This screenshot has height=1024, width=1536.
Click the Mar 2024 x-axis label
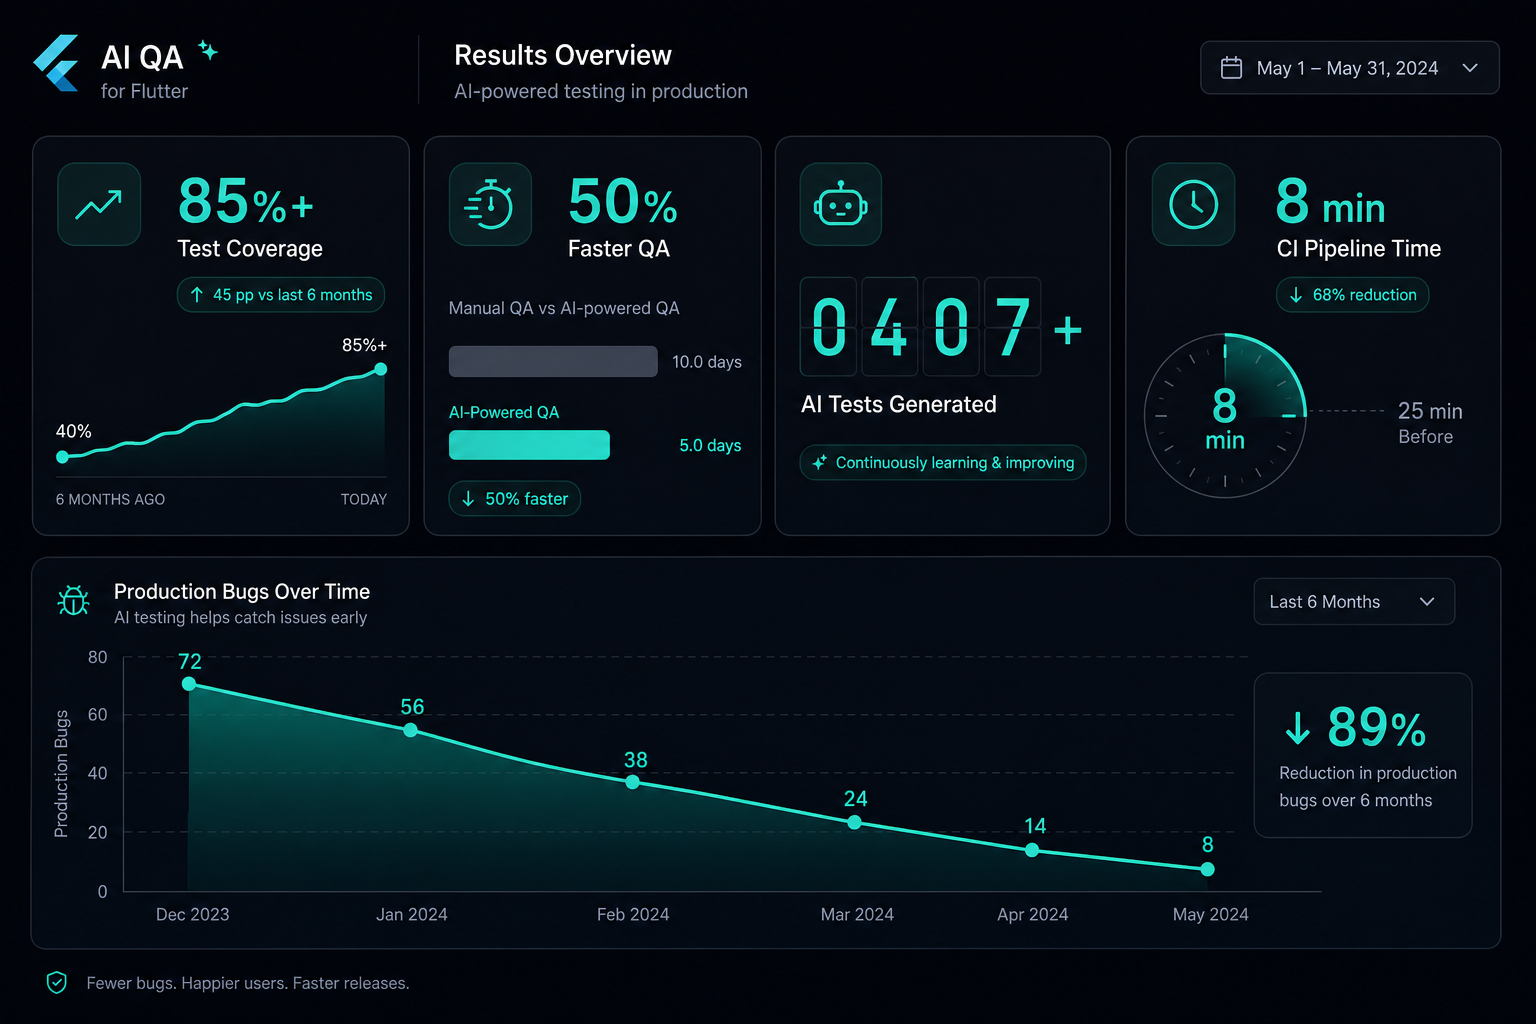[857, 914]
